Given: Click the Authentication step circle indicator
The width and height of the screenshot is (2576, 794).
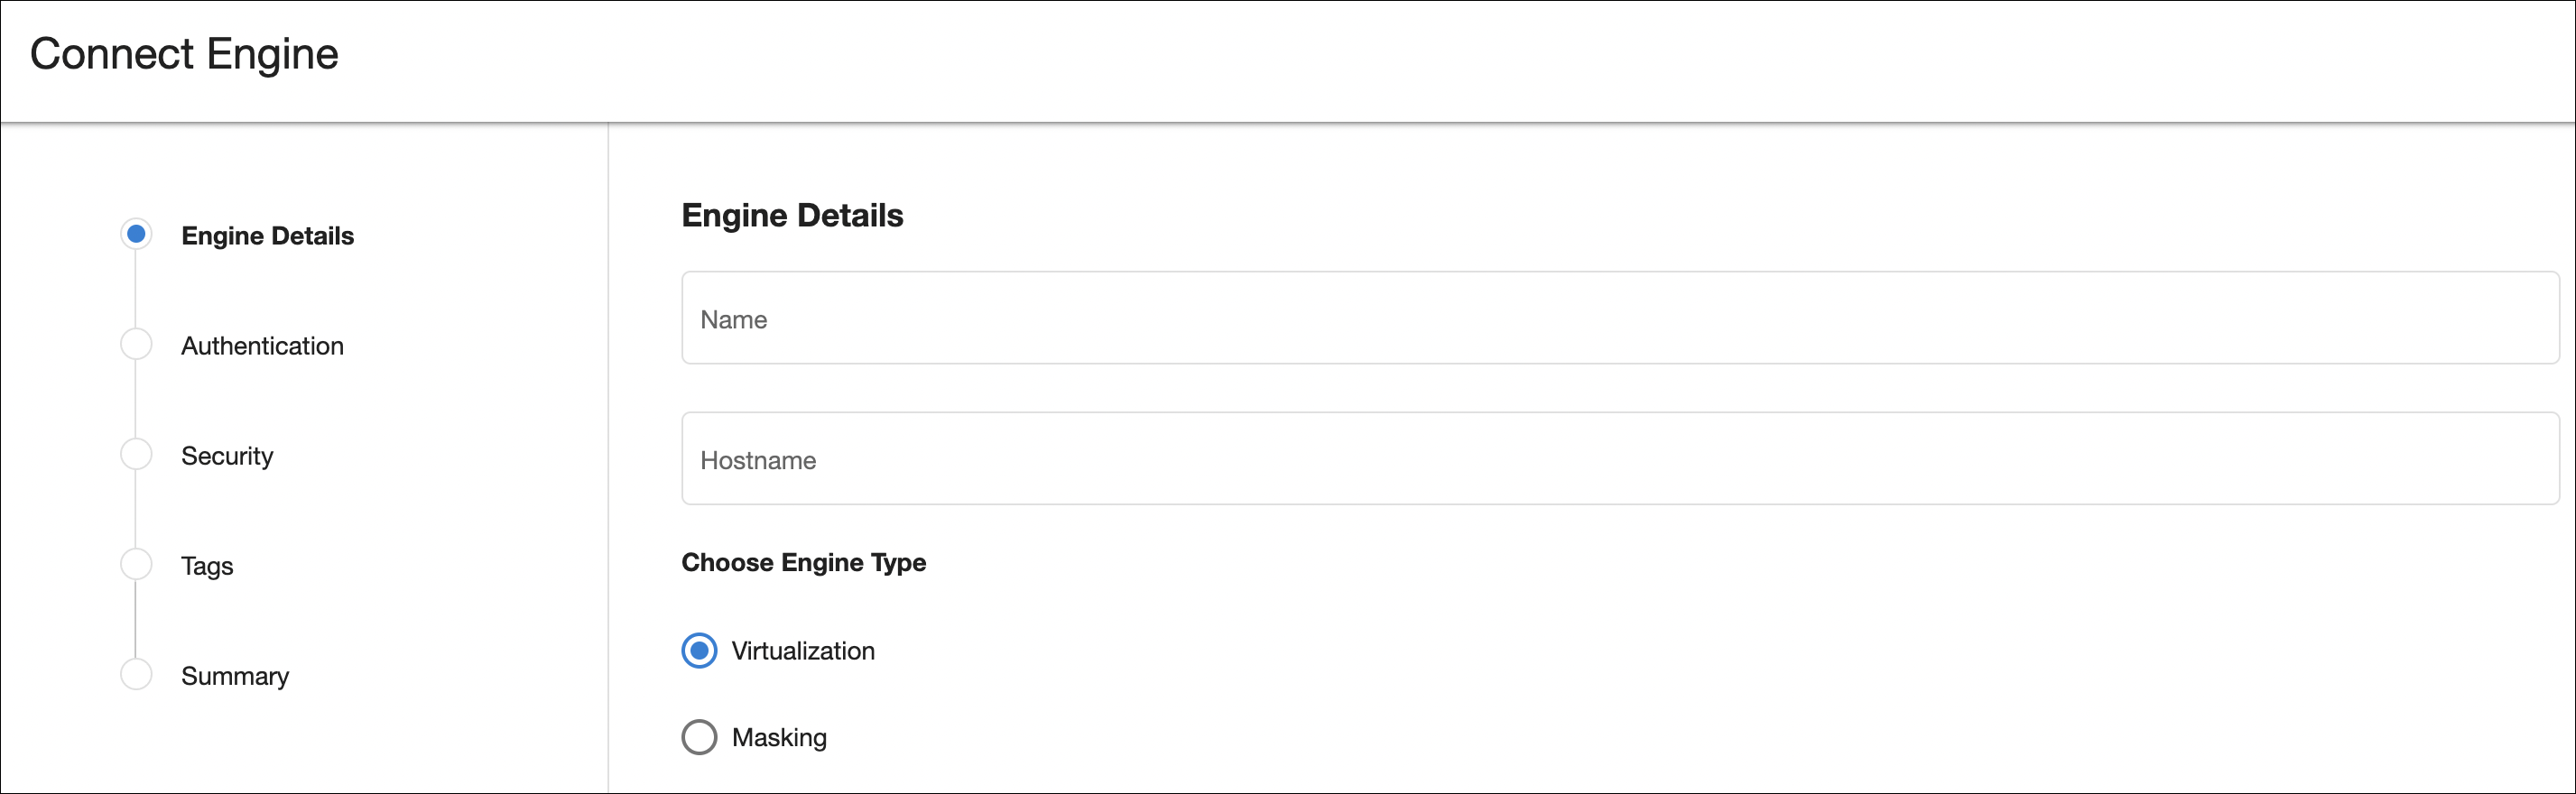Looking at the screenshot, I should tap(136, 344).
